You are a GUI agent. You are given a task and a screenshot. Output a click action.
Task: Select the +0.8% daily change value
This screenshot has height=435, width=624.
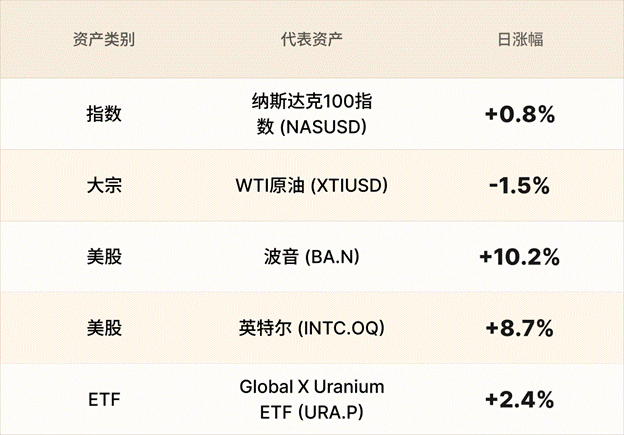tap(520, 114)
